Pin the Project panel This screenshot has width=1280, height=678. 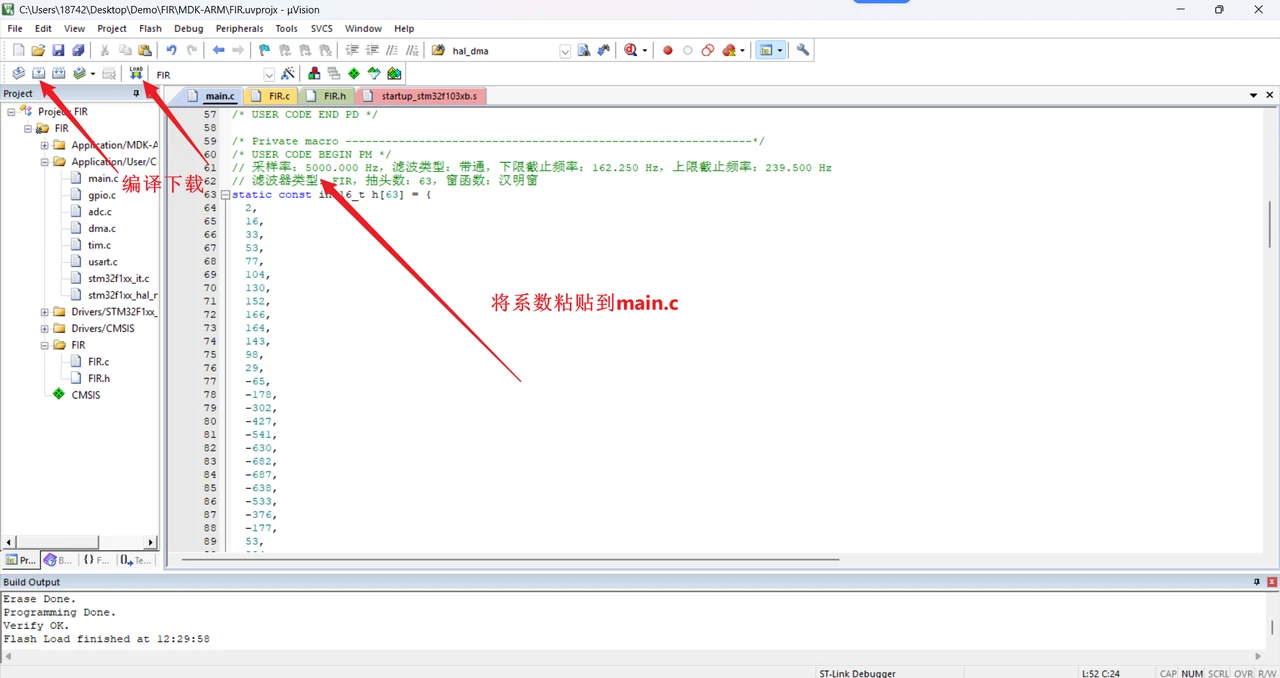tap(137, 93)
